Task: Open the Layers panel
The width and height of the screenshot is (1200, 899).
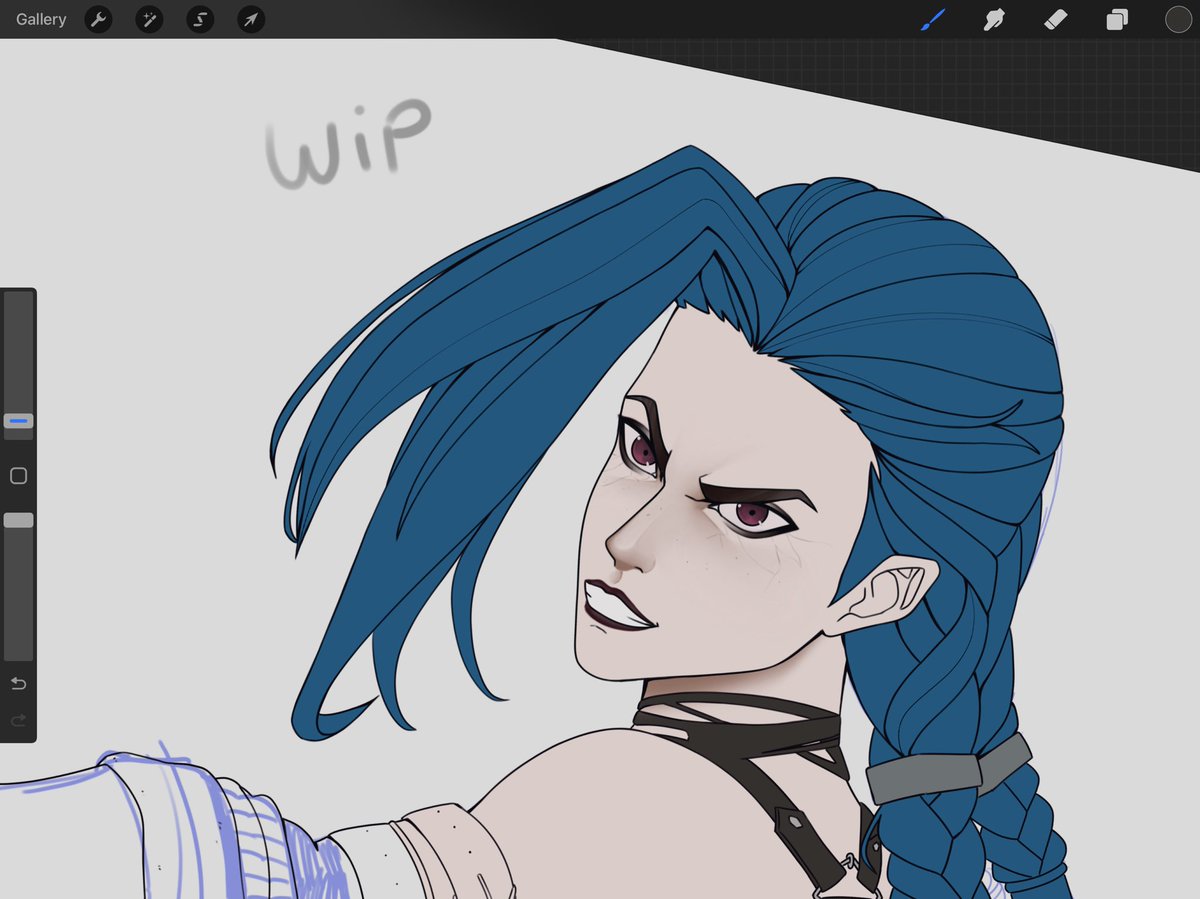Action: pyautogui.click(x=1117, y=19)
